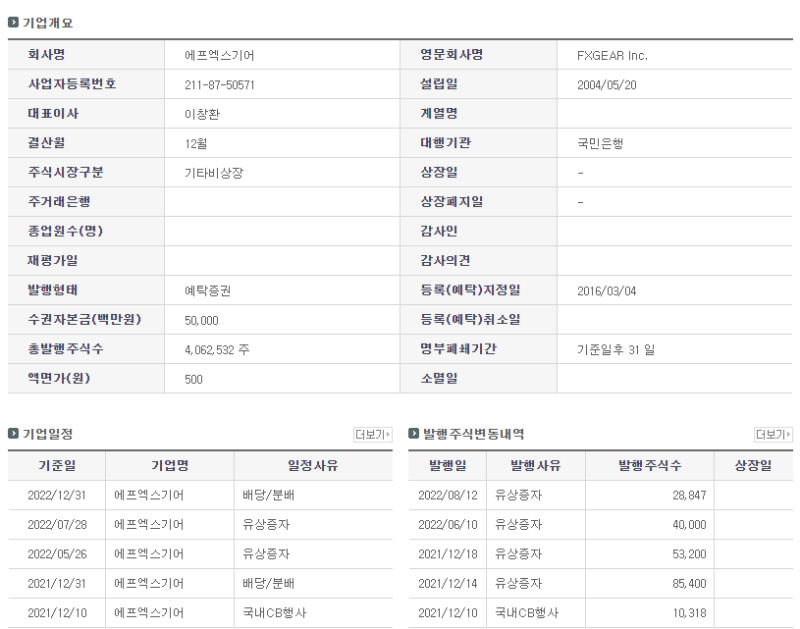Image resolution: width=800 pixels, height=629 pixels.
Task: Select issued shares 40,000
Action: pos(689,525)
